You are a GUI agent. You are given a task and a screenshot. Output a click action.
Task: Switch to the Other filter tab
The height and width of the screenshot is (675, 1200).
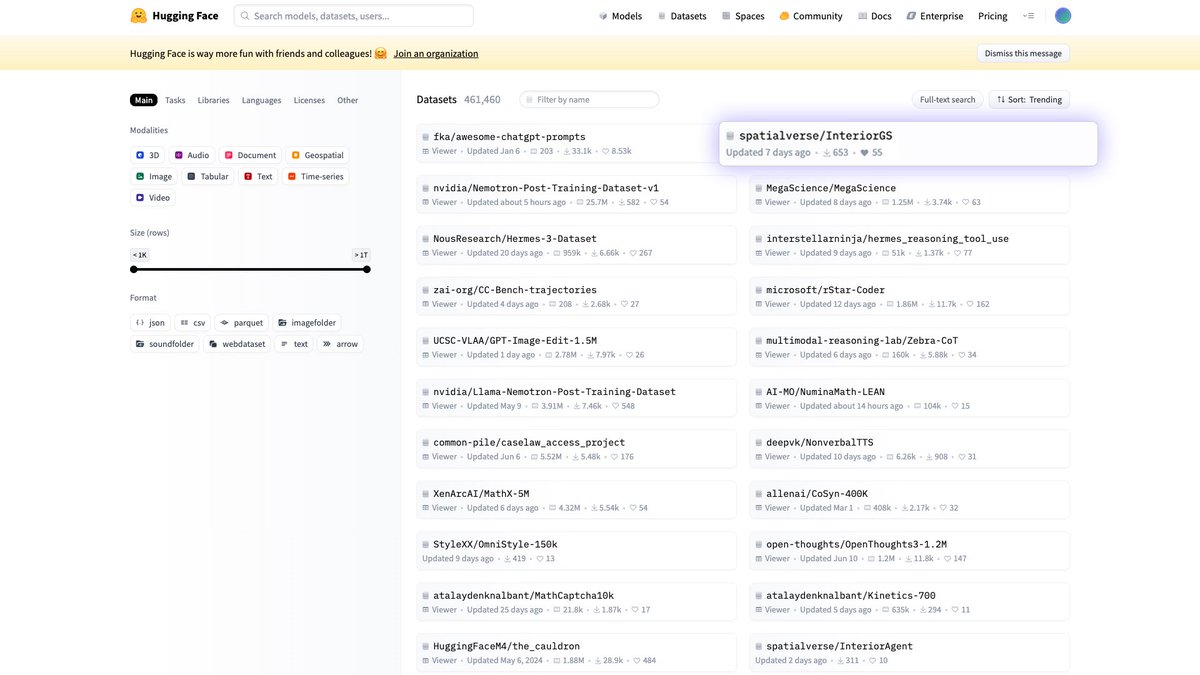(347, 100)
